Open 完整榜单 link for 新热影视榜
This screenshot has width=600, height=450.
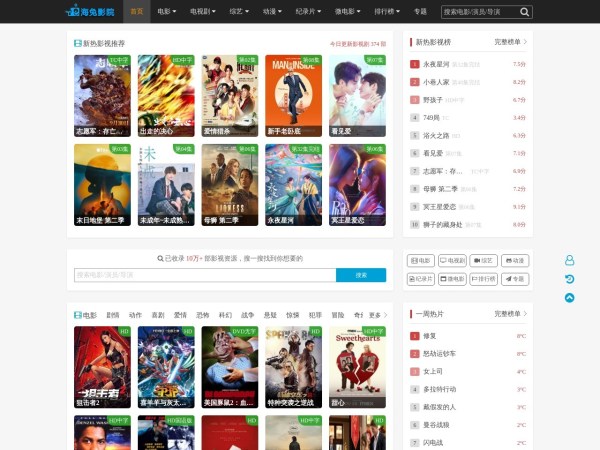(x=510, y=42)
